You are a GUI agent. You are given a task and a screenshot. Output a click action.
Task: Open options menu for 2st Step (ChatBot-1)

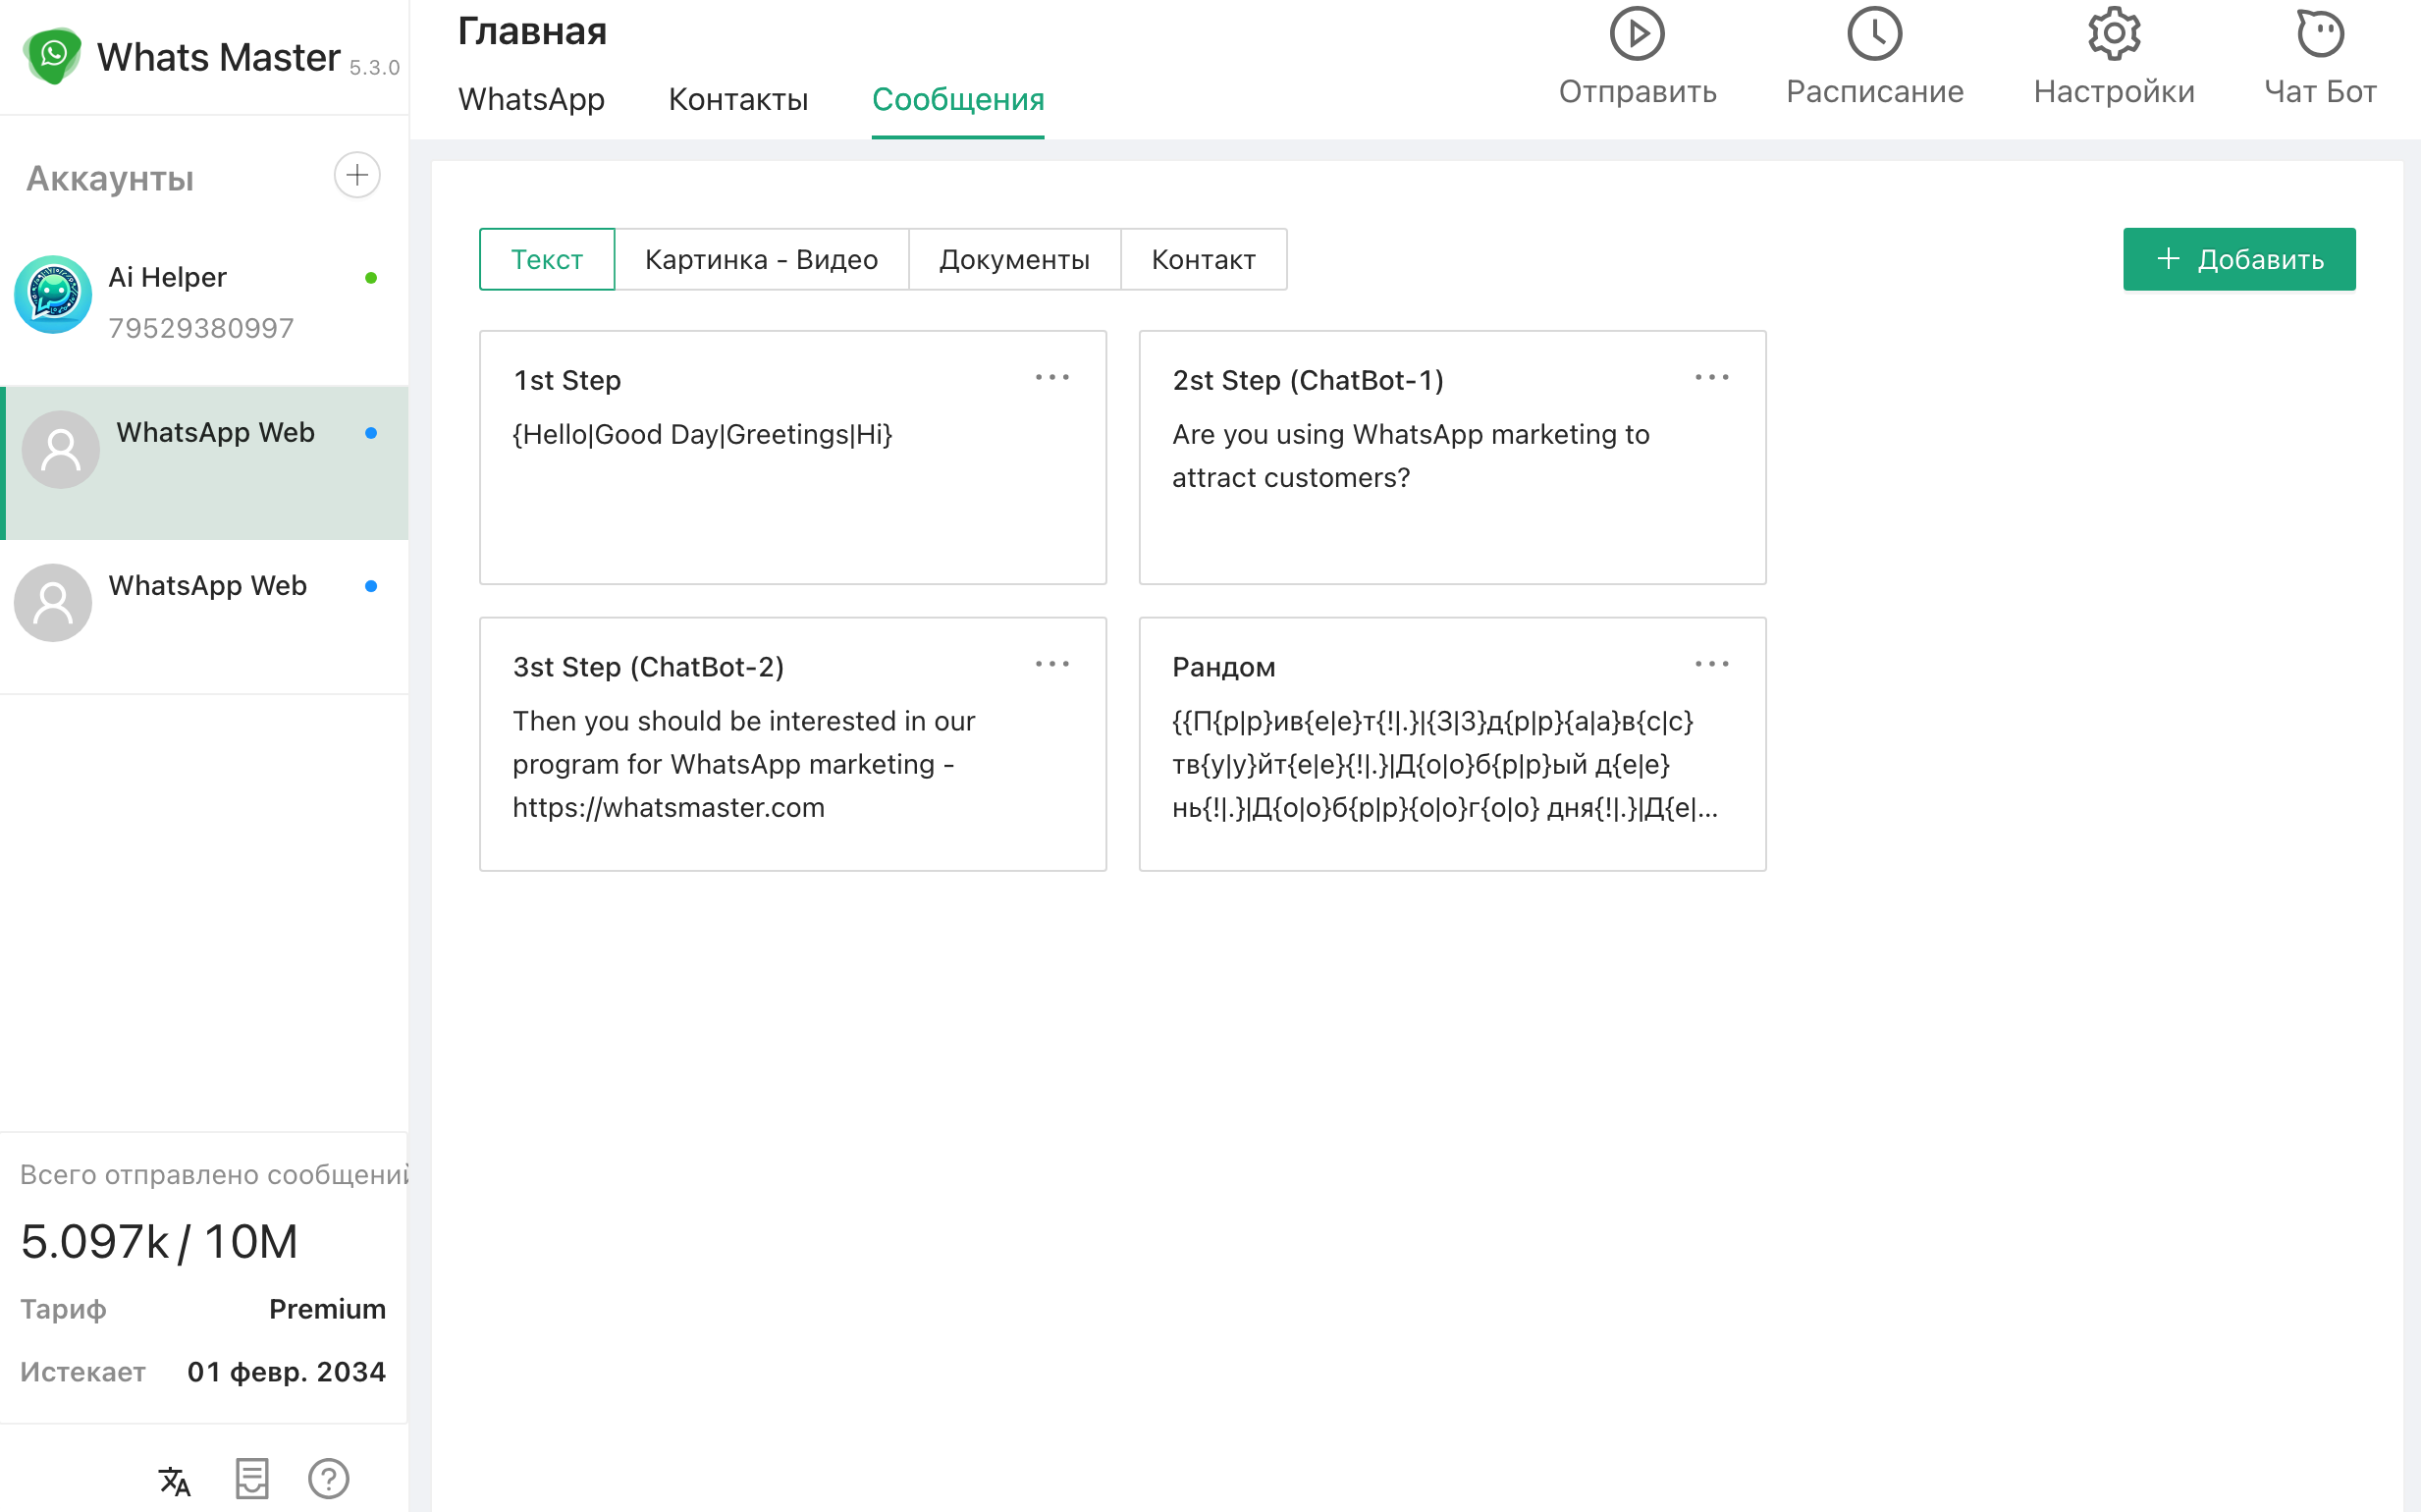1711,378
